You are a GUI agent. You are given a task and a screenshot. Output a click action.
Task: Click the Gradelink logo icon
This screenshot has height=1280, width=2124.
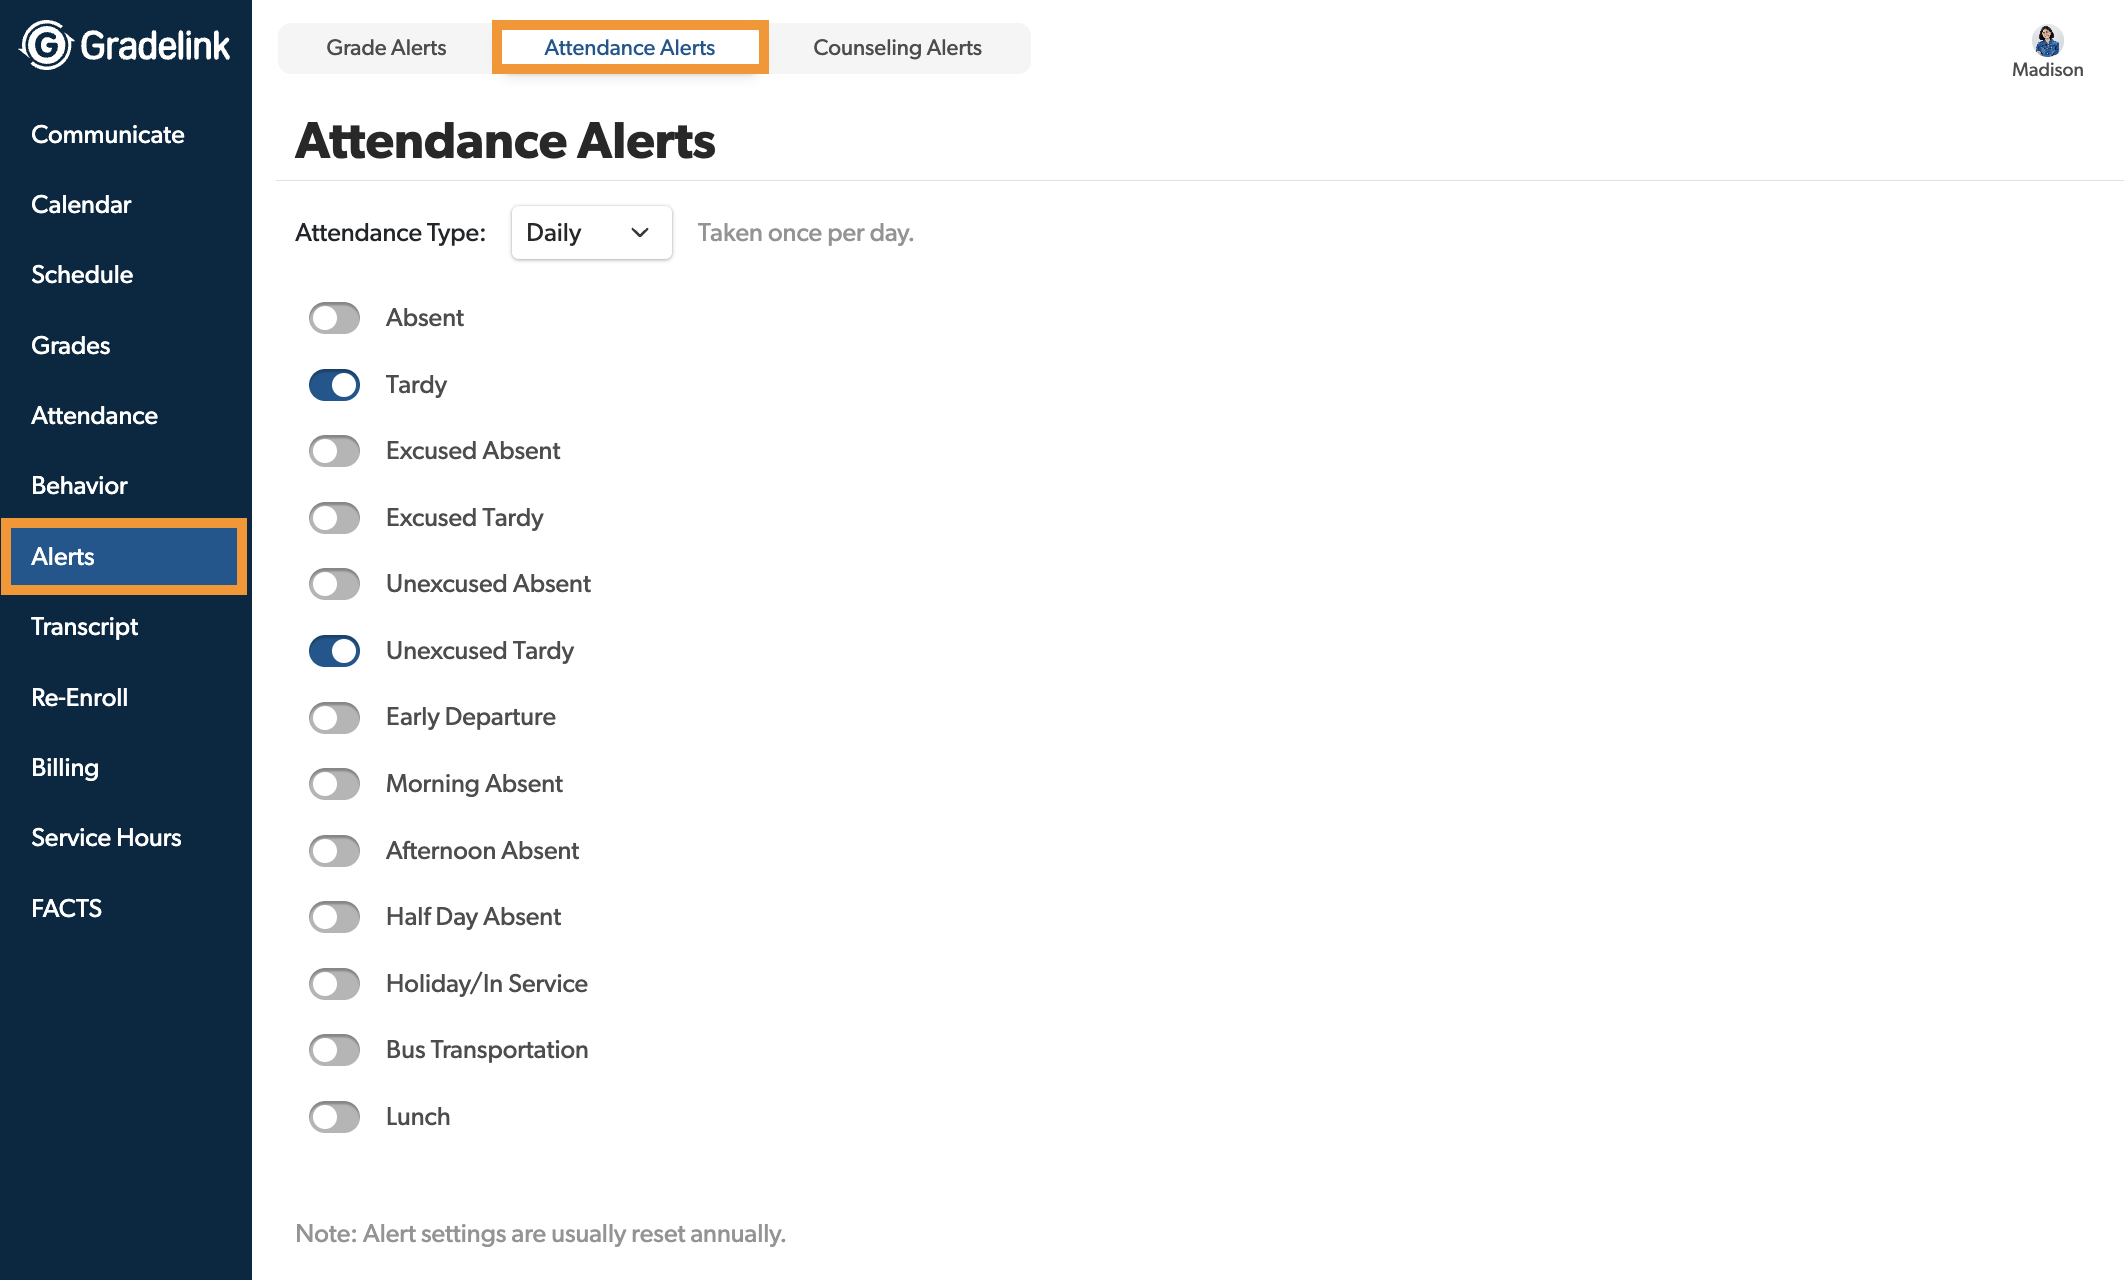coord(46,45)
